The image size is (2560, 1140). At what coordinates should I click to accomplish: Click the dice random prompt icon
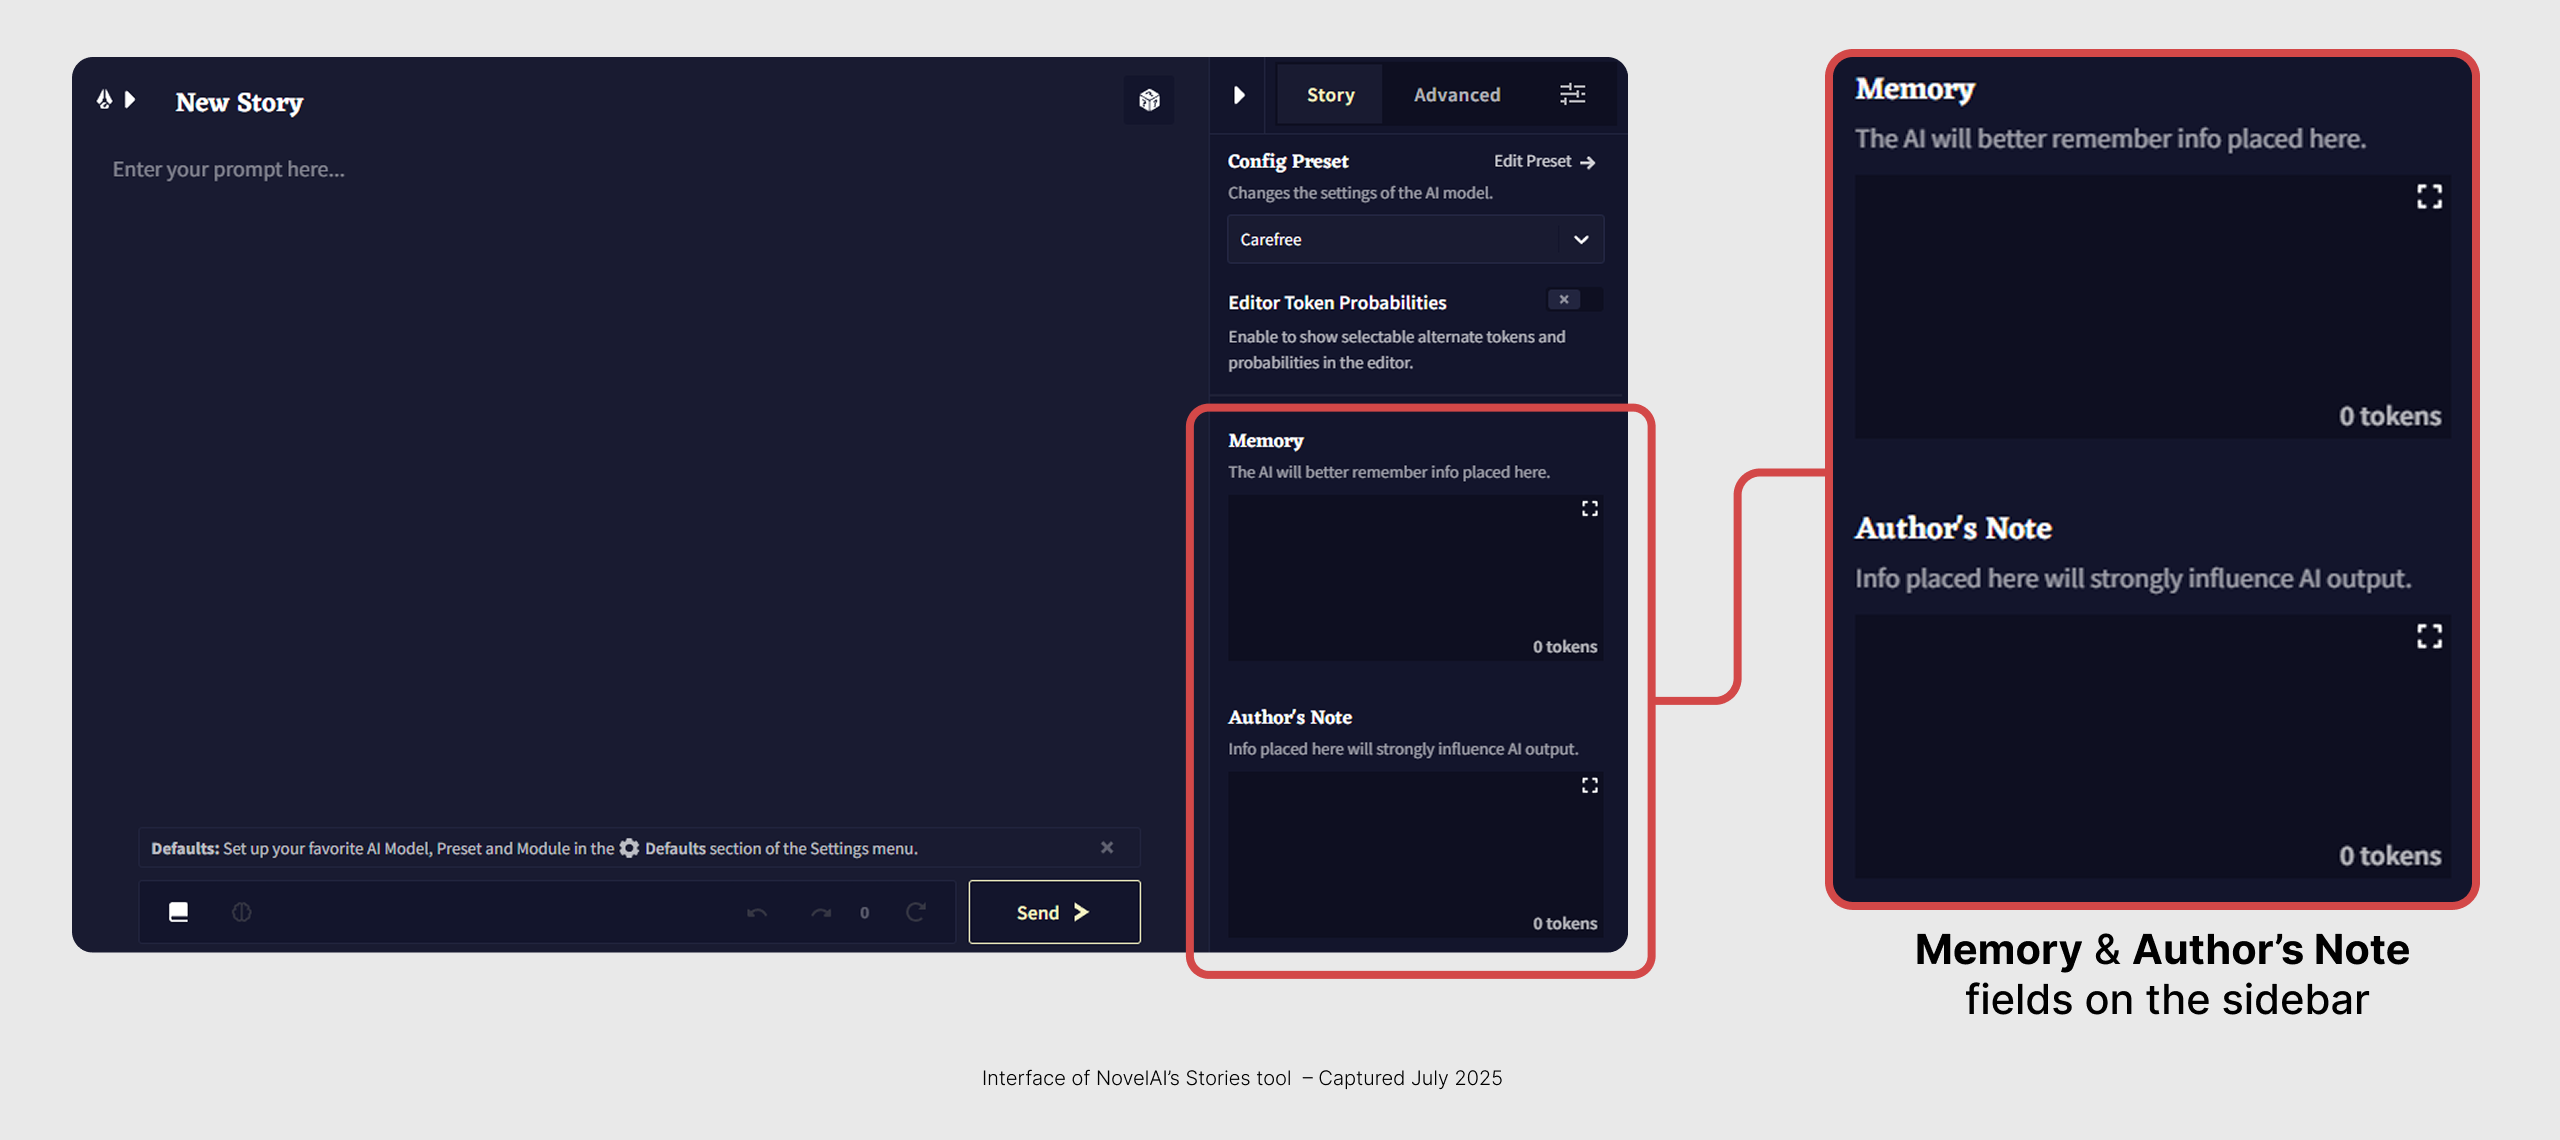[1149, 100]
